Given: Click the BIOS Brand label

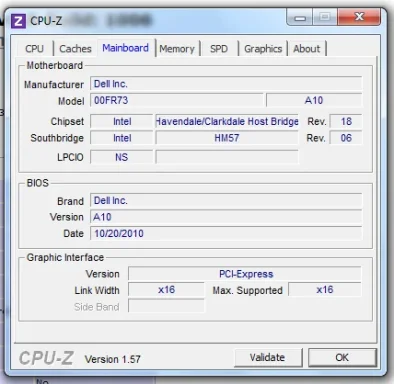Looking at the screenshot, I should [70, 201].
